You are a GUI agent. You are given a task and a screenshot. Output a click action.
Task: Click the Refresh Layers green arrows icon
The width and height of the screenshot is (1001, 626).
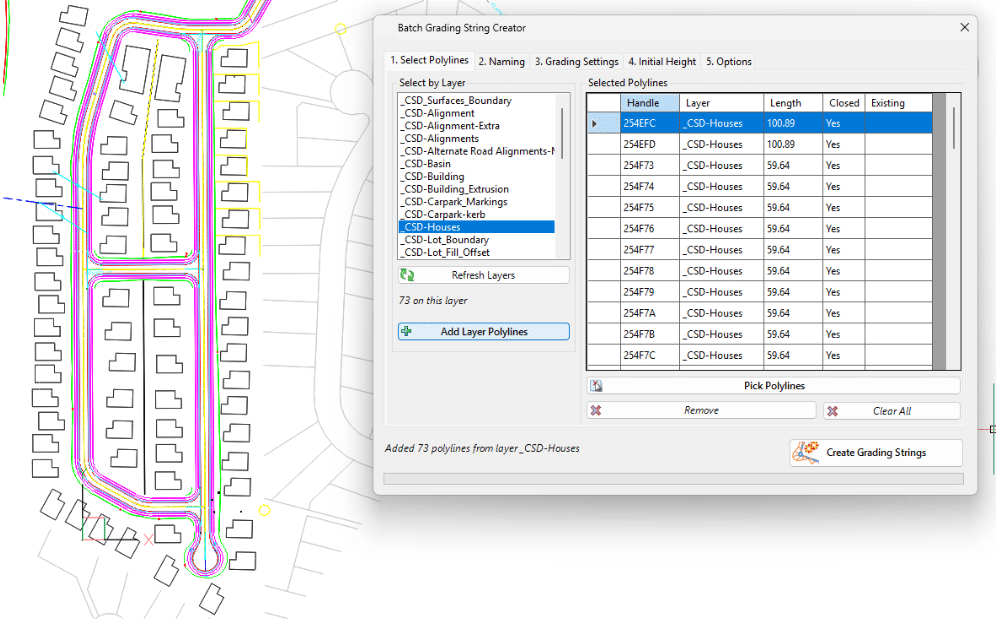407,275
